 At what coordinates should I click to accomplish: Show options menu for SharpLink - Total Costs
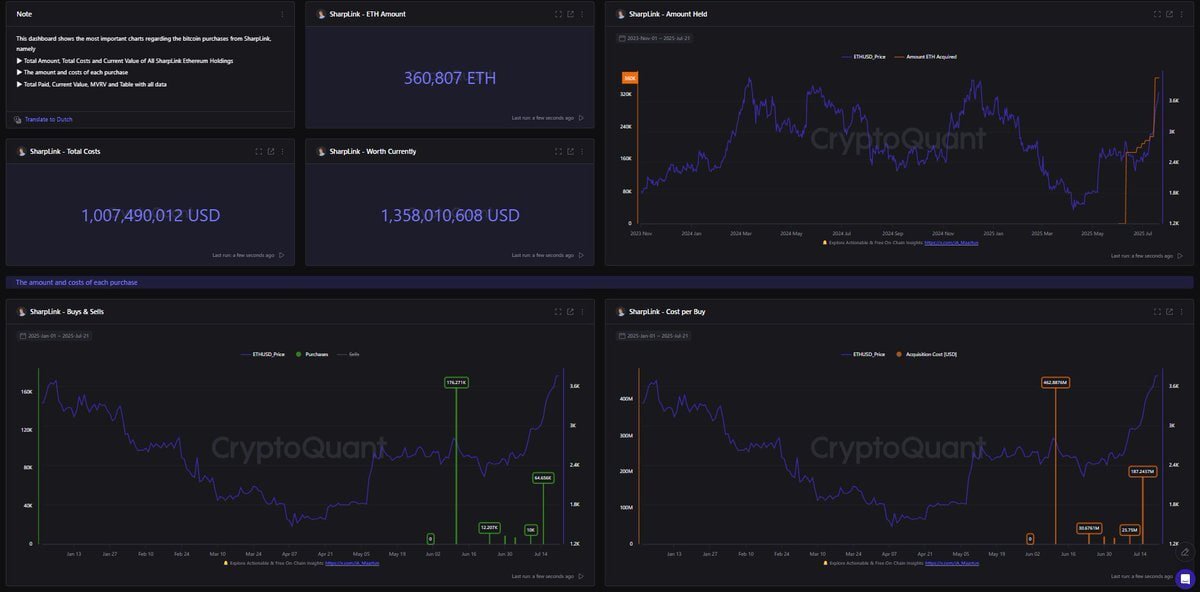(282, 151)
